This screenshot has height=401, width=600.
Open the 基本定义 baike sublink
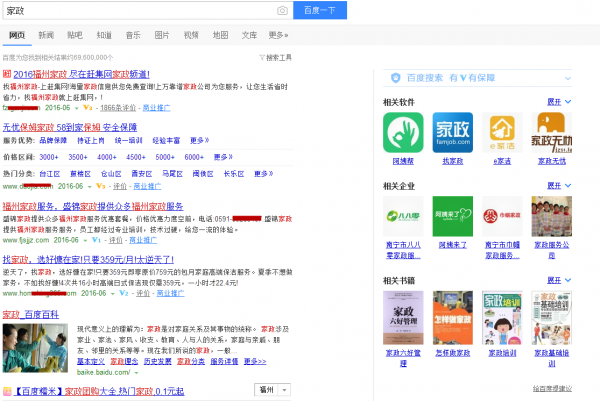coord(91,362)
